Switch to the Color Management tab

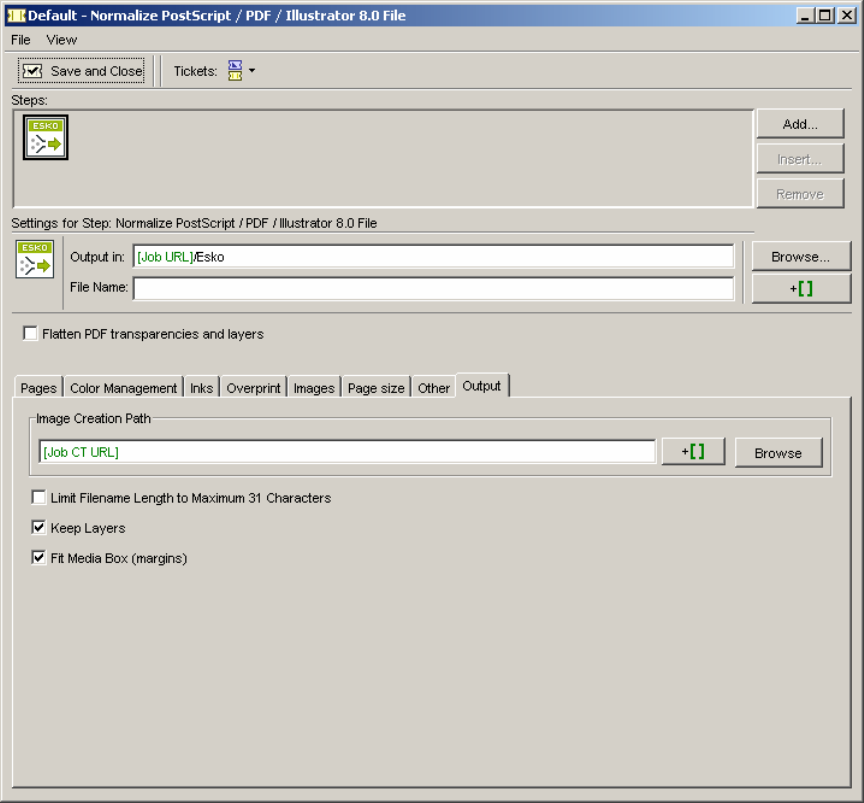coord(123,388)
